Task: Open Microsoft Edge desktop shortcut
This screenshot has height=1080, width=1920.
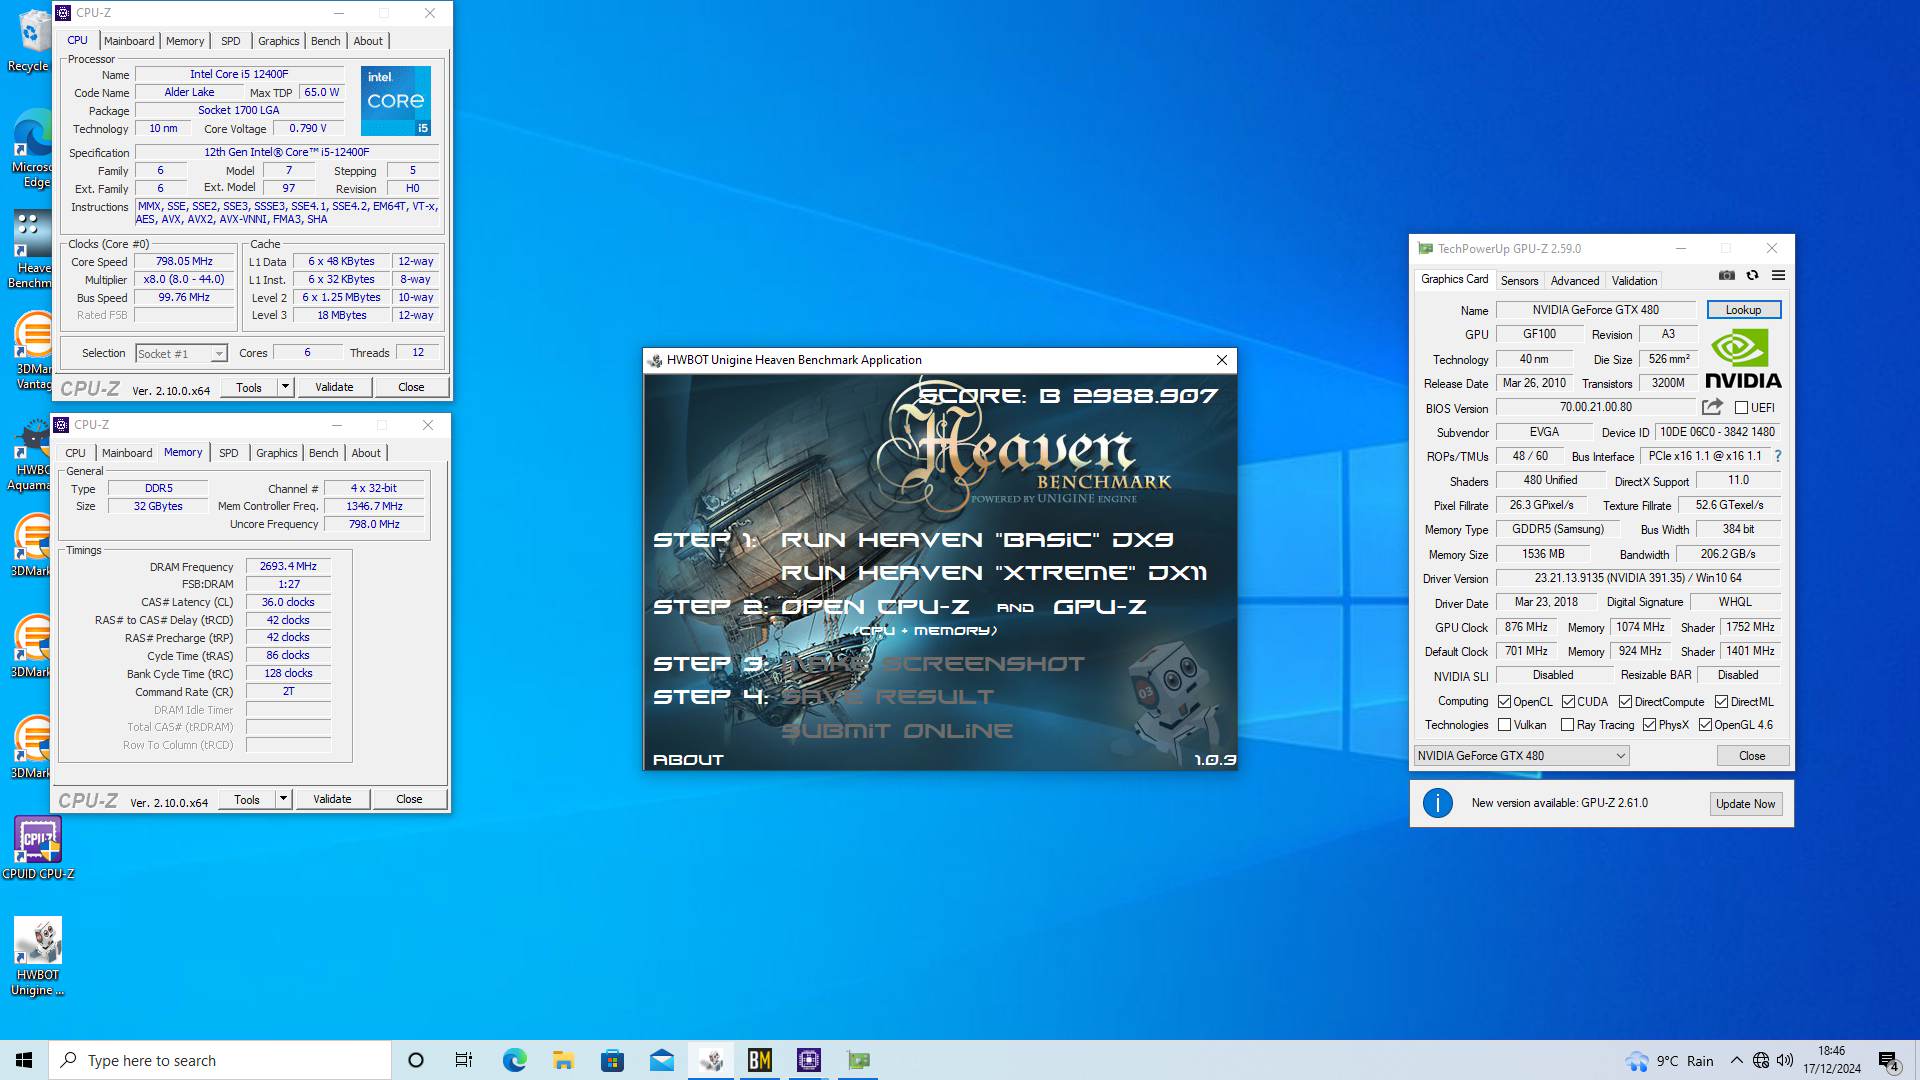Action: pyautogui.click(x=32, y=148)
